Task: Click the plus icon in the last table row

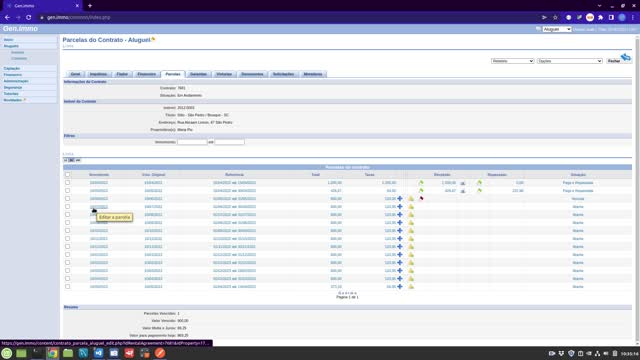Action: pos(400,287)
